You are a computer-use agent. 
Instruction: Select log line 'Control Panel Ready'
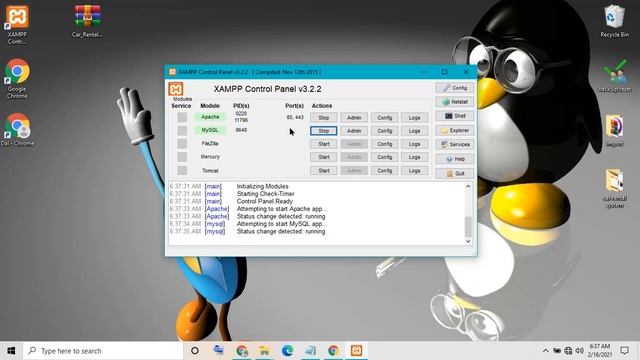point(264,201)
